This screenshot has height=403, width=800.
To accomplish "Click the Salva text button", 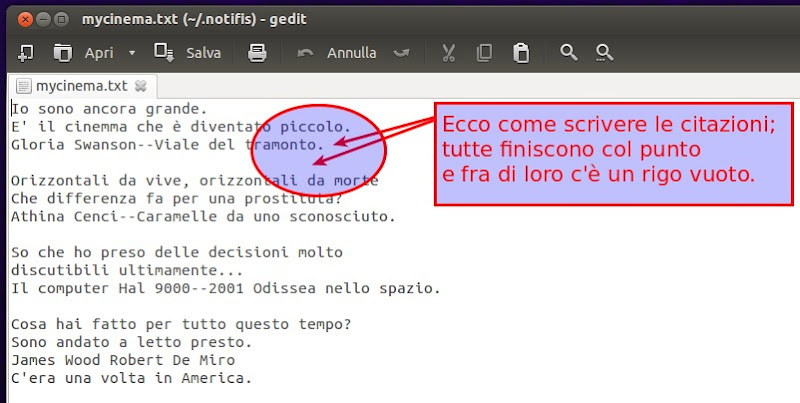I will tap(204, 53).
